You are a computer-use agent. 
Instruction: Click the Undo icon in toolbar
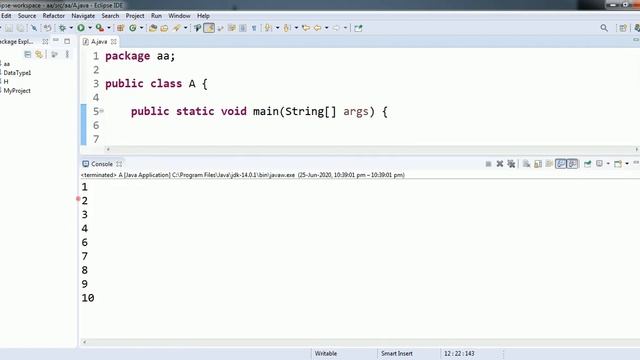coord(48,28)
